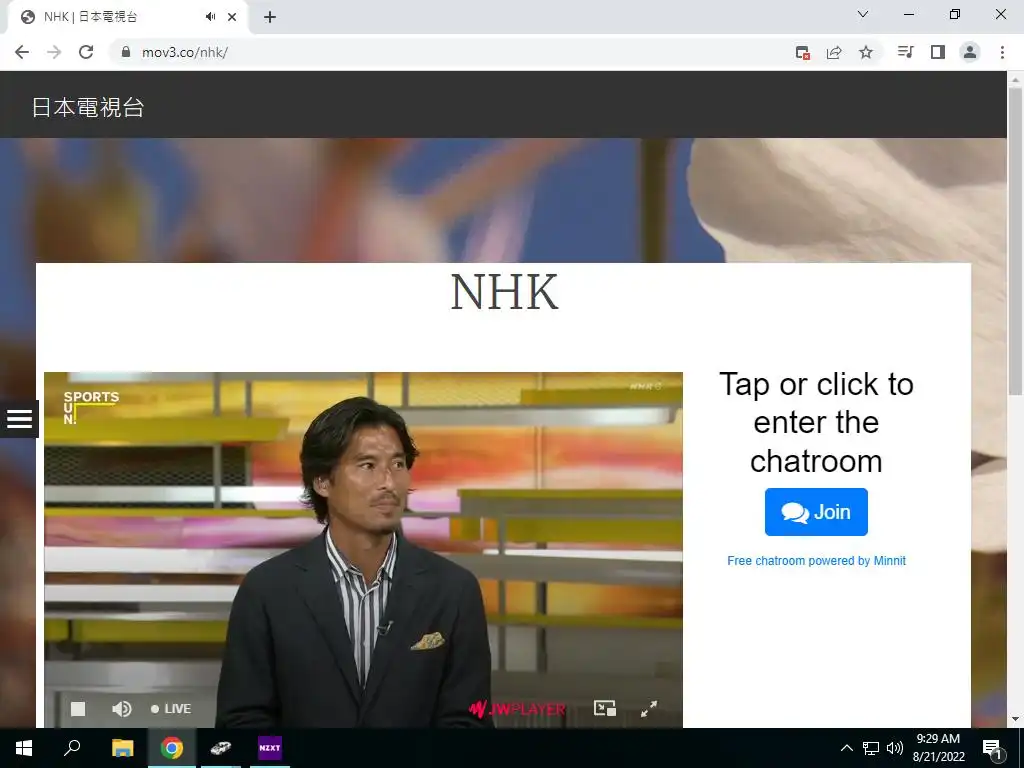Share this page via share icon
This screenshot has width=1024, height=768.
(x=834, y=52)
